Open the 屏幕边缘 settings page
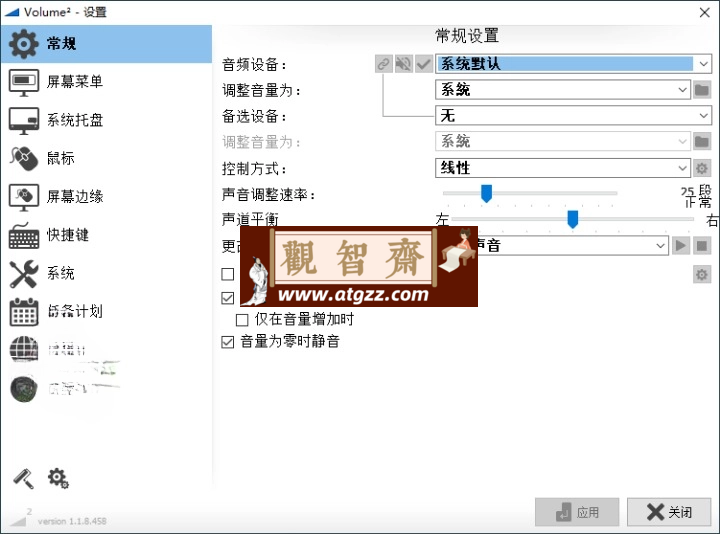The width and height of the screenshot is (720, 534). (x=106, y=197)
